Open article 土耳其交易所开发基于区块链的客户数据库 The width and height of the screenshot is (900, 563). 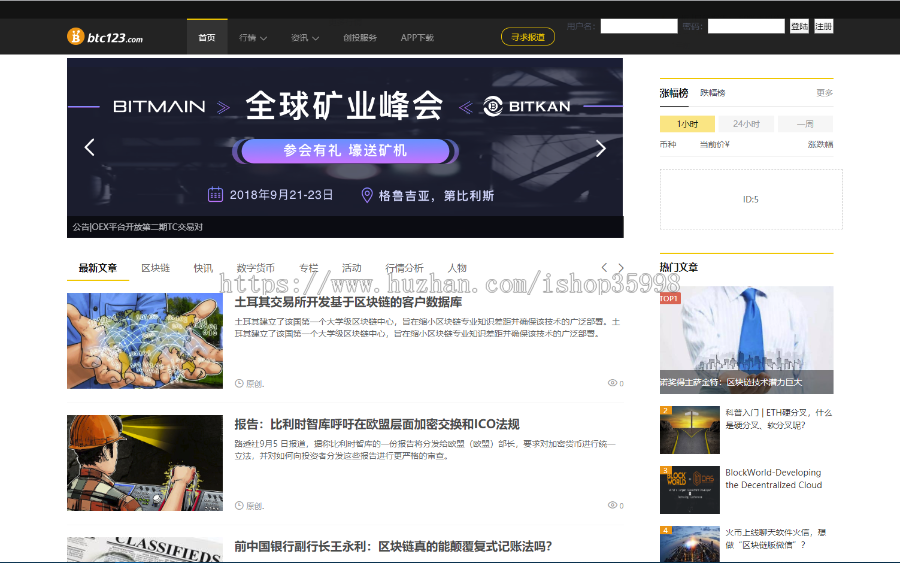pyautogui.click(x=348, y=302)
